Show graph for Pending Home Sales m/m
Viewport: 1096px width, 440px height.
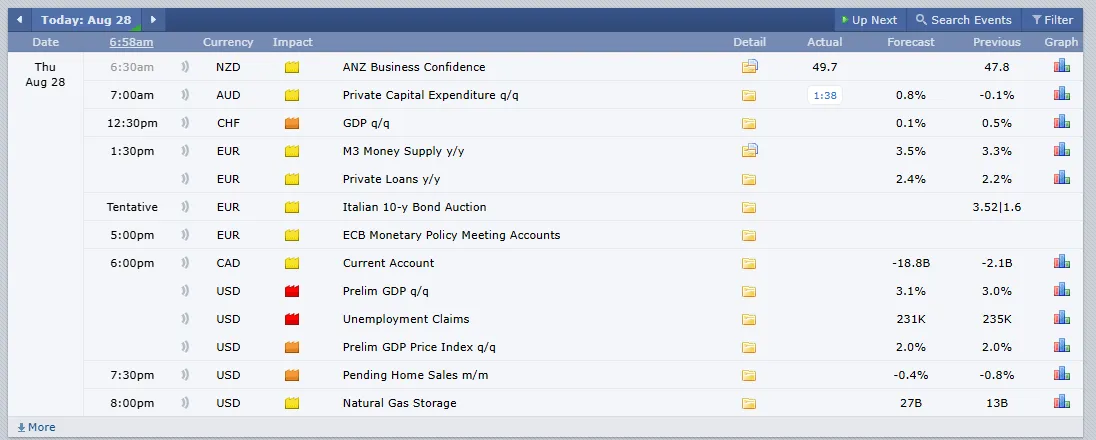1061,375
